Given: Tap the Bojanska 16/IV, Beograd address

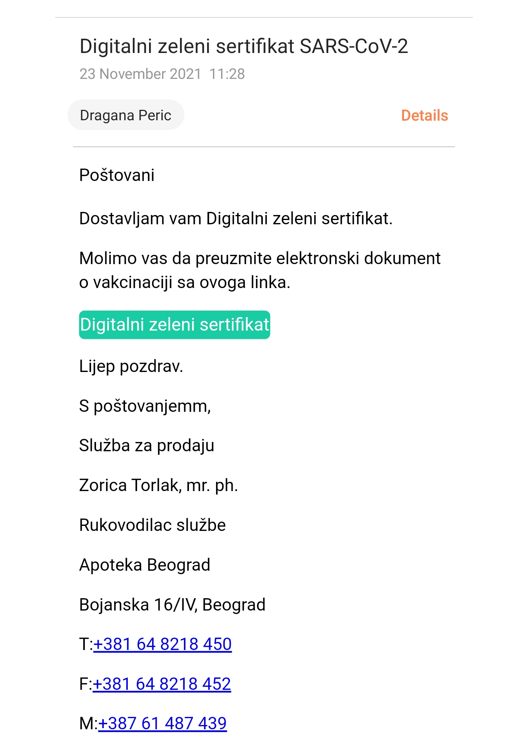Looking at the screenshot, I should tap(172, 605).
